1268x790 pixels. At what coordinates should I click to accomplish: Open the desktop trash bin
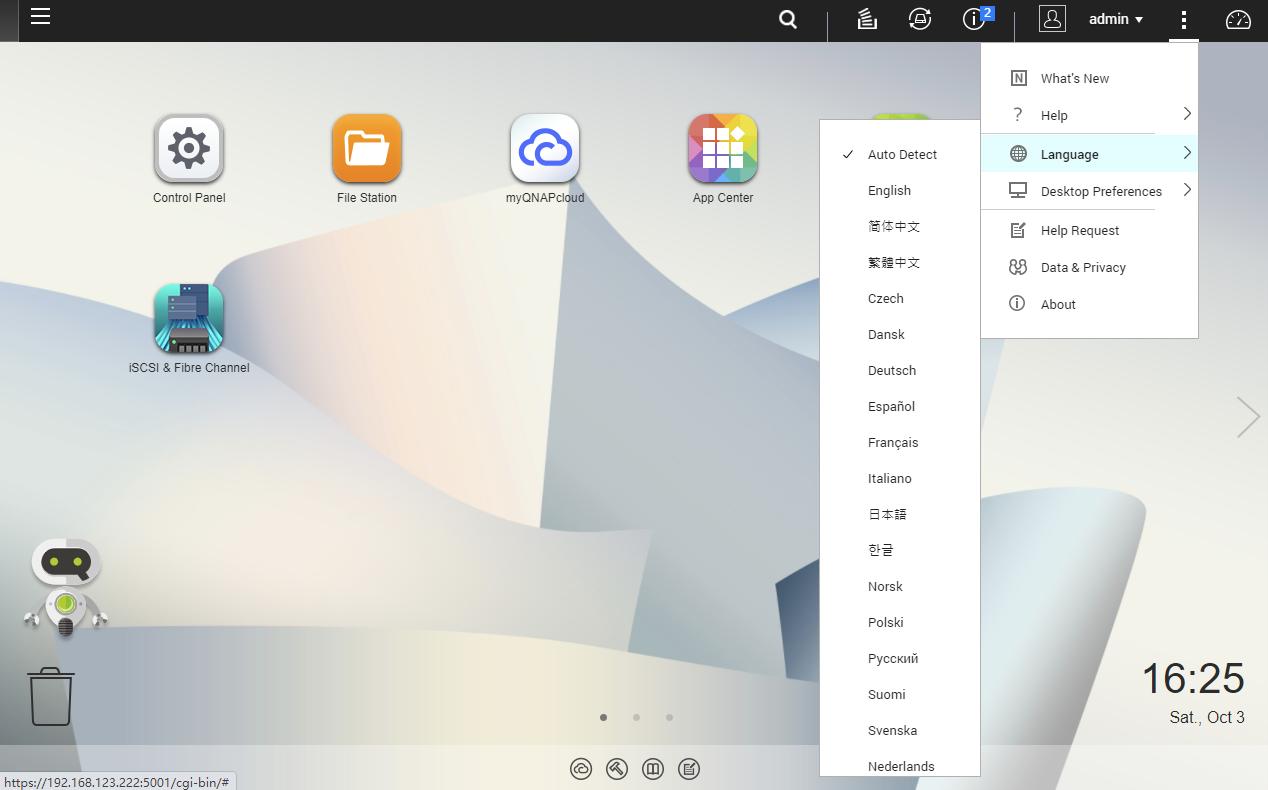tap(51, 697)
